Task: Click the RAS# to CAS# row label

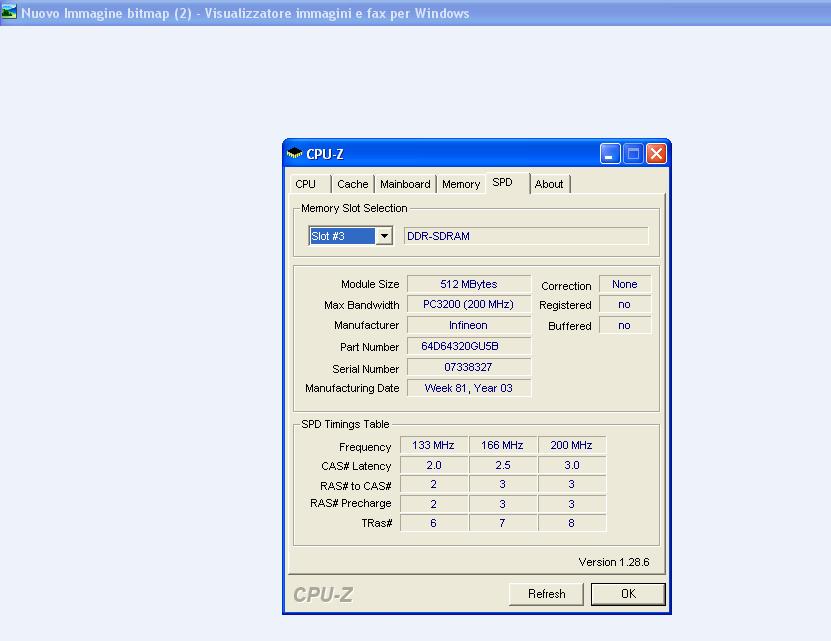Action: click(x=356, y=486)
